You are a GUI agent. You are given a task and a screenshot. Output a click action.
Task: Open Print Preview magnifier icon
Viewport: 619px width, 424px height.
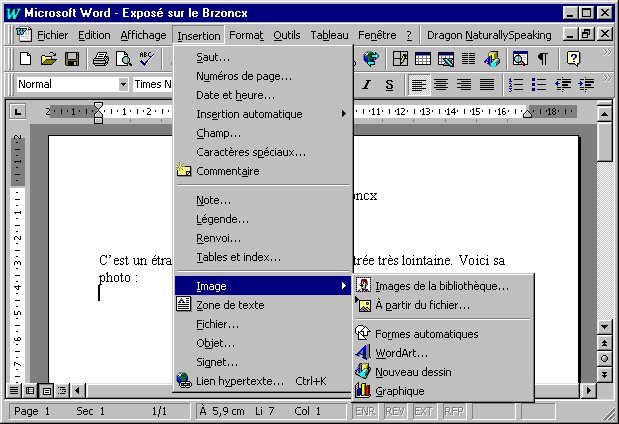coord(124,59)
